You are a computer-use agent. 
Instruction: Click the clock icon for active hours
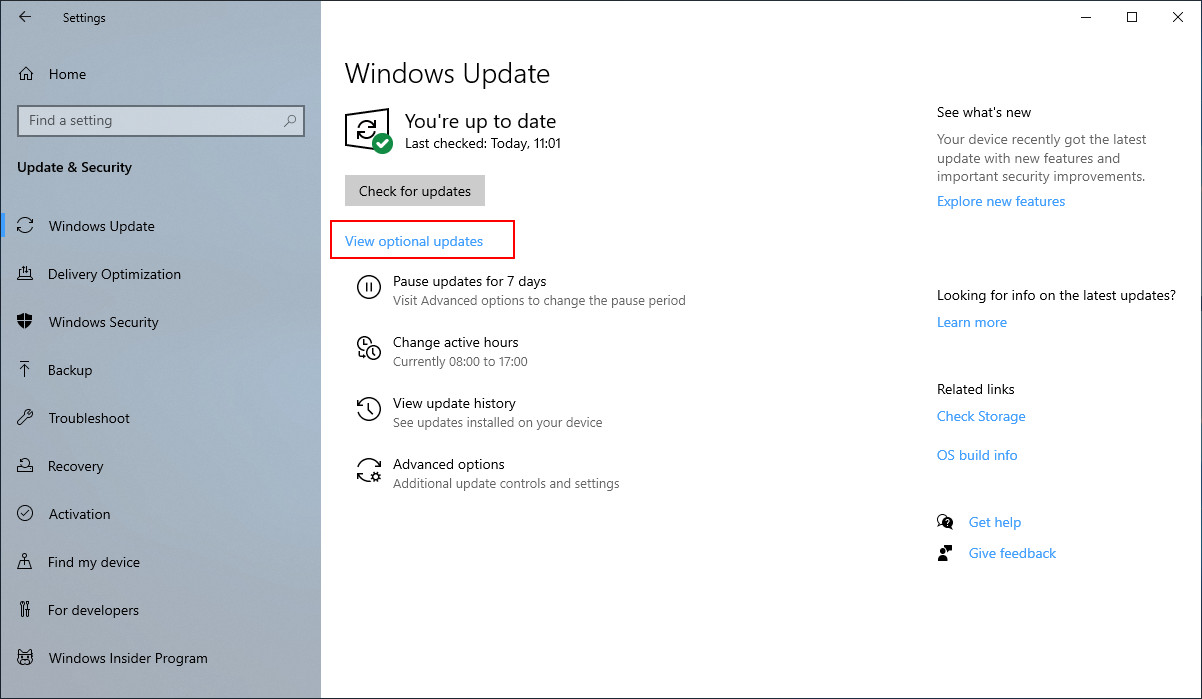point(369,348)
